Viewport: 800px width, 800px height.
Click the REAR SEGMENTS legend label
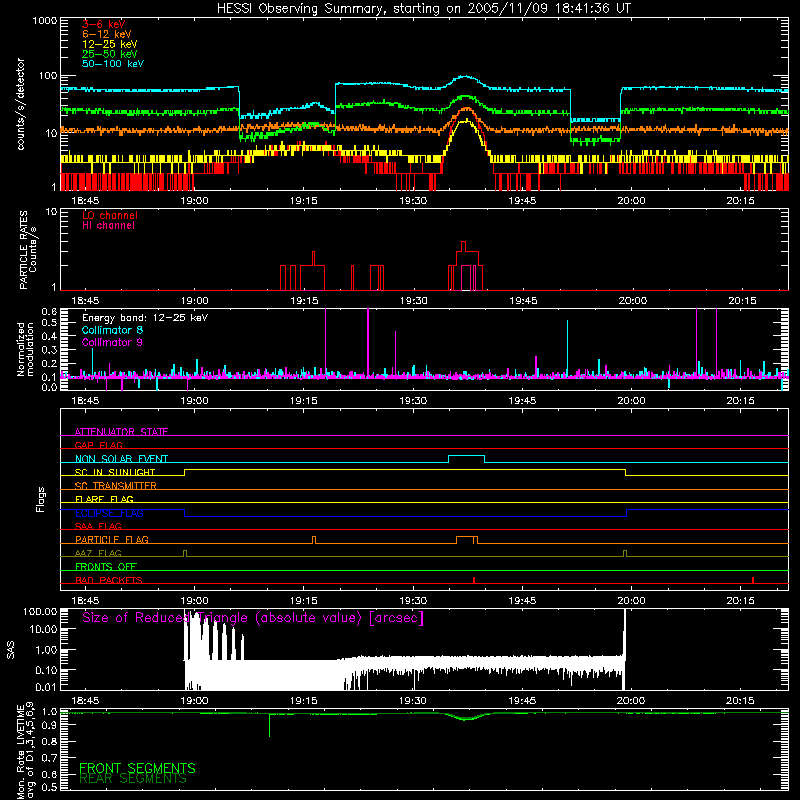pos(133,779)
